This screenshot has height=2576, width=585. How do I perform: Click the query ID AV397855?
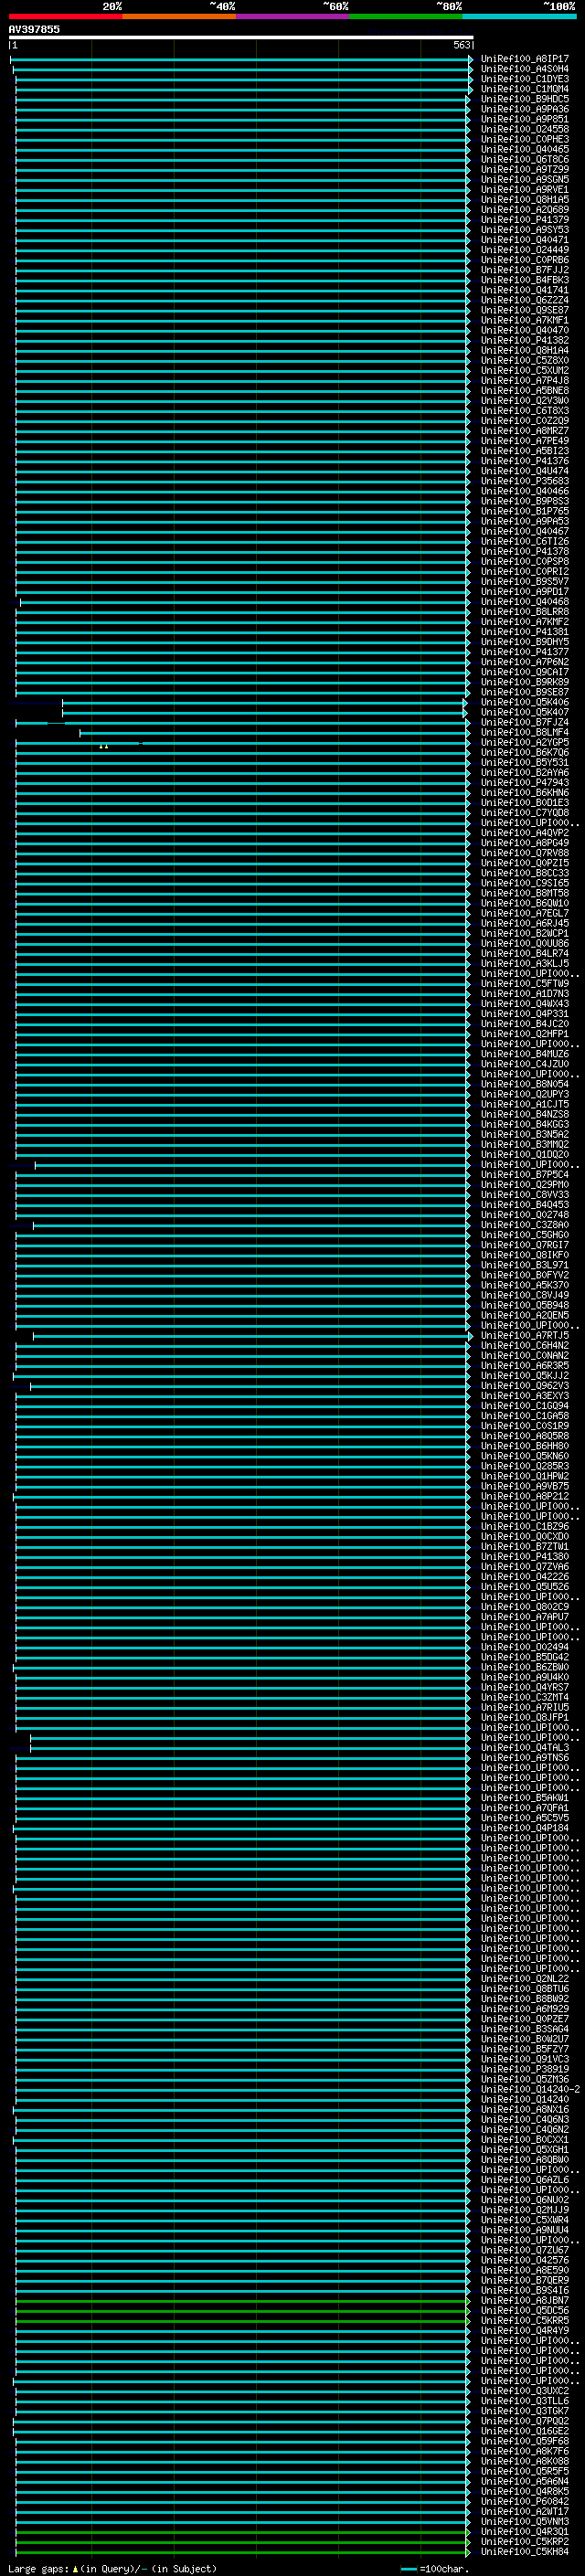34,29
